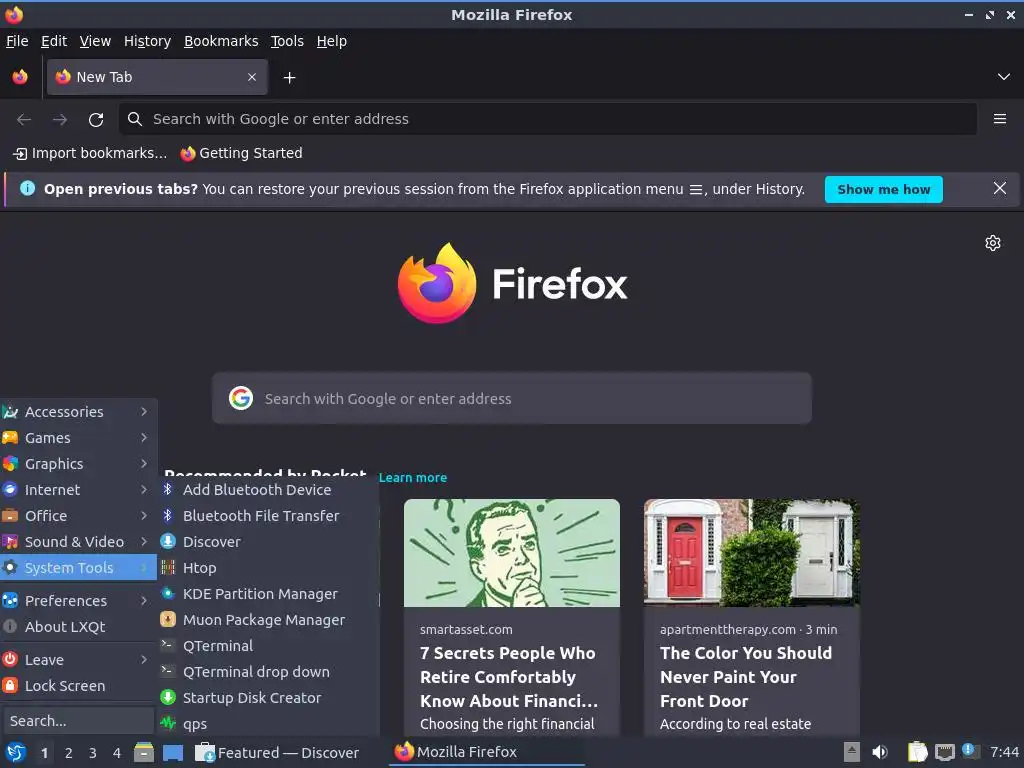Click the volume speaker tray icon
The height and width of the screenshot is (768, 1024).
point(880,752)
